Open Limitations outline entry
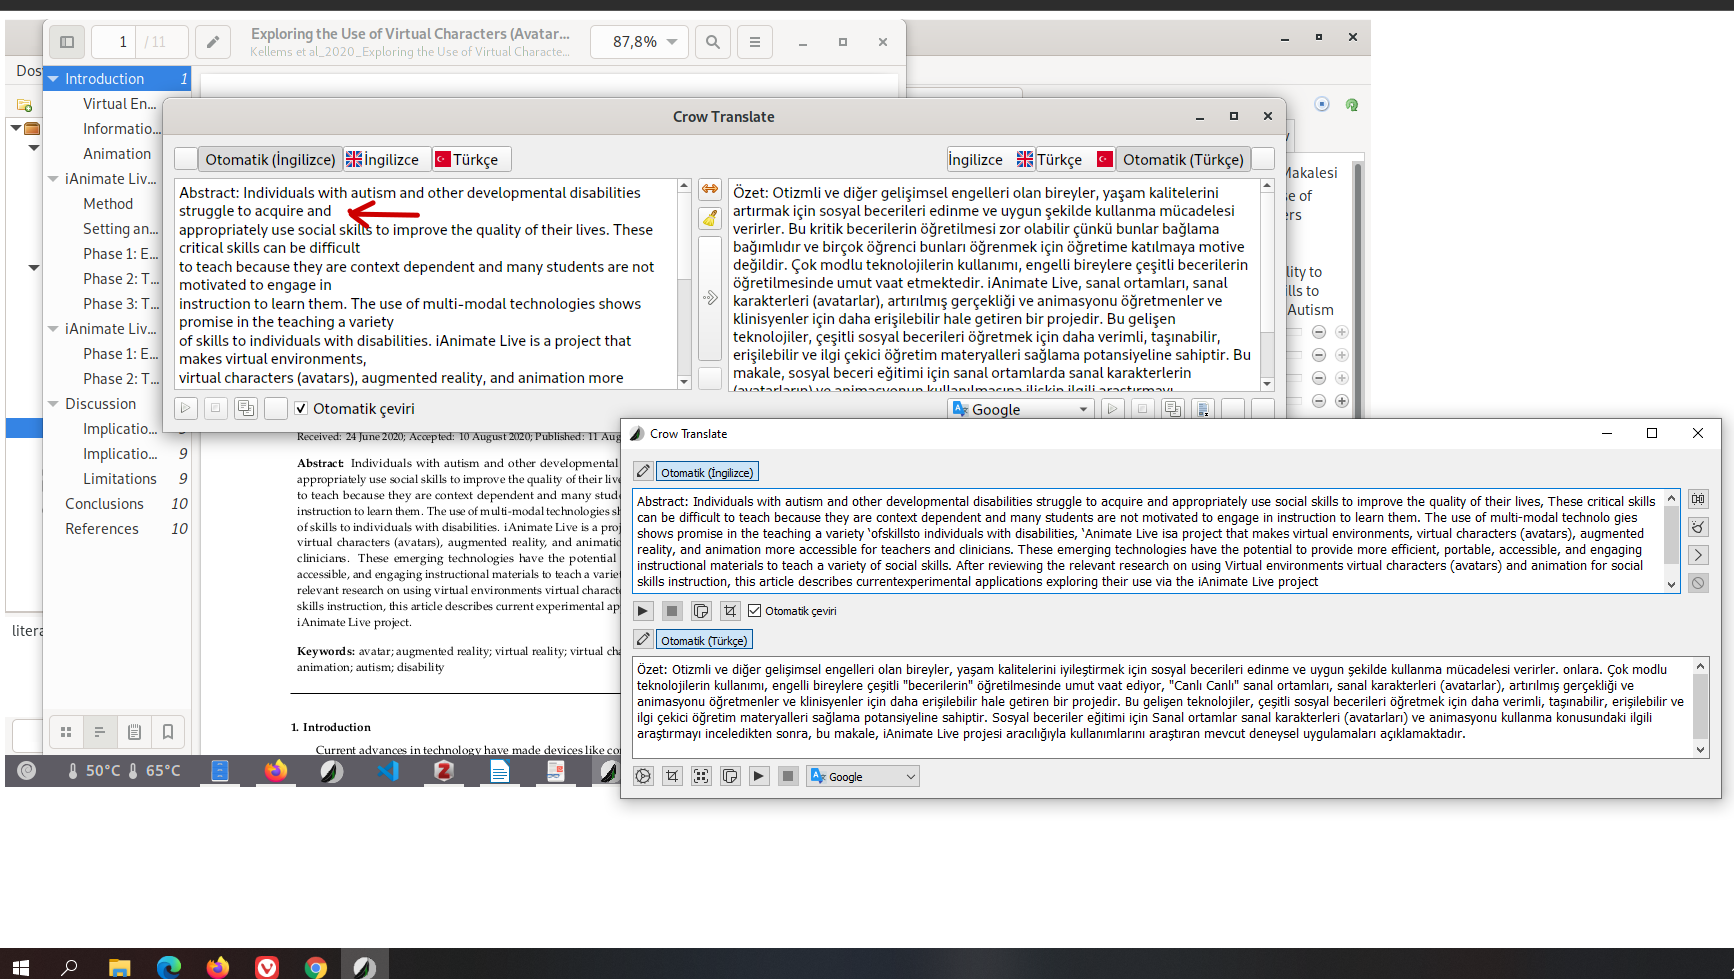 [120, 479]
